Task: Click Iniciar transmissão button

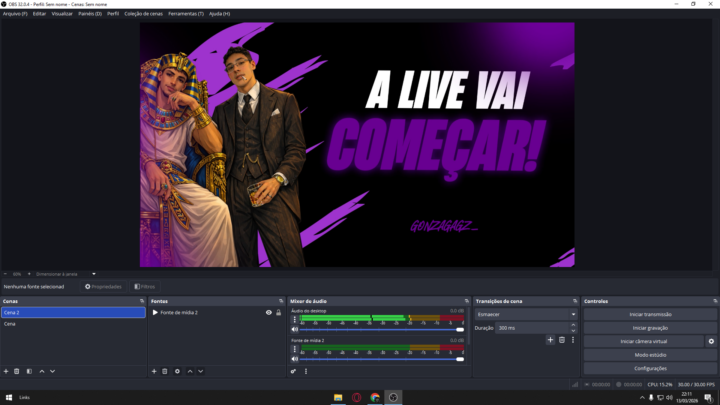Action: [650, 314]
